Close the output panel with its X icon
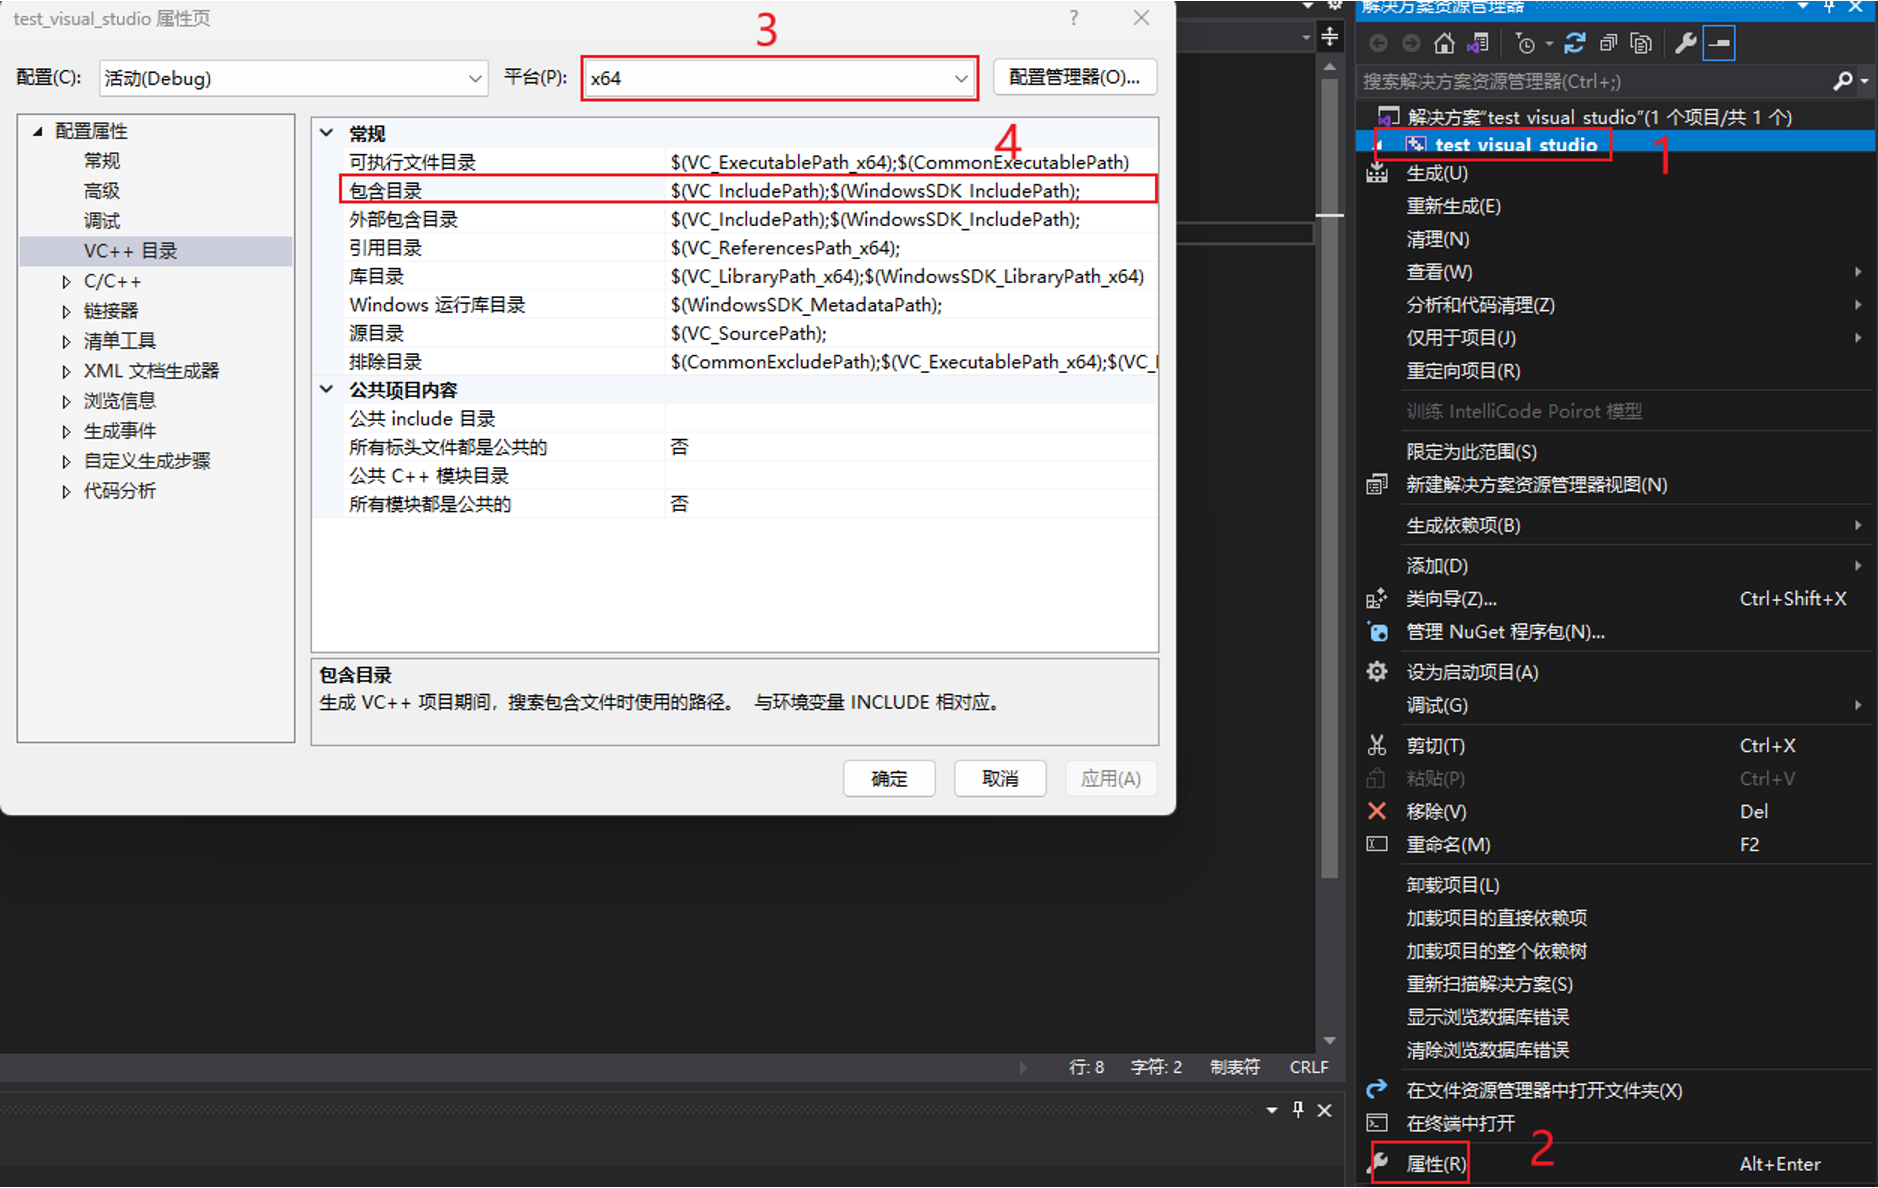 coord(1324,1110)
